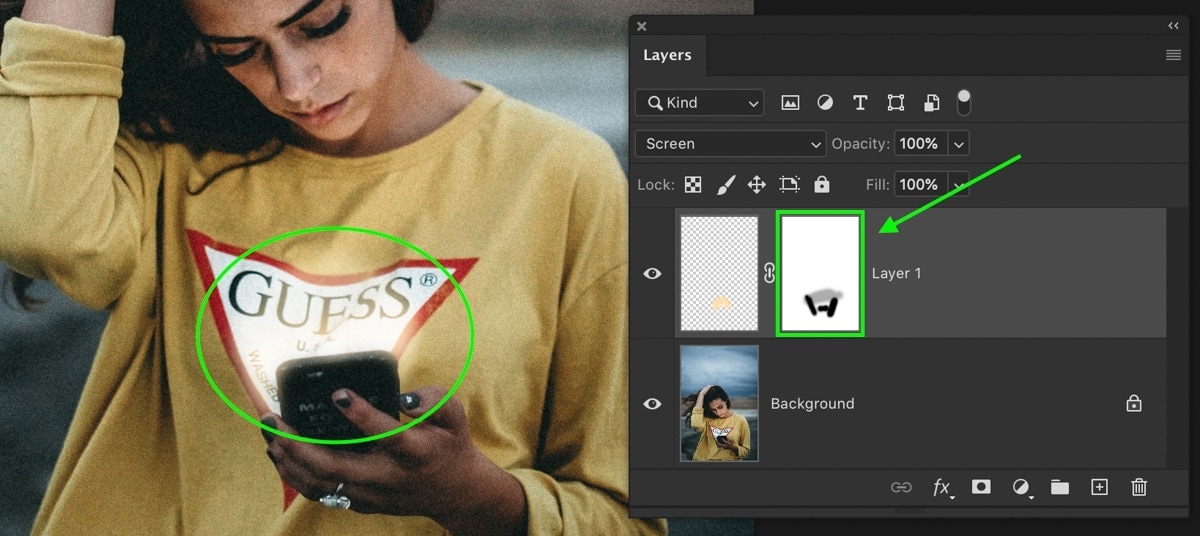Select the Background layer thumbnail
The width and height of the screenshot is (1200, 536).
[x=719, y=403]
